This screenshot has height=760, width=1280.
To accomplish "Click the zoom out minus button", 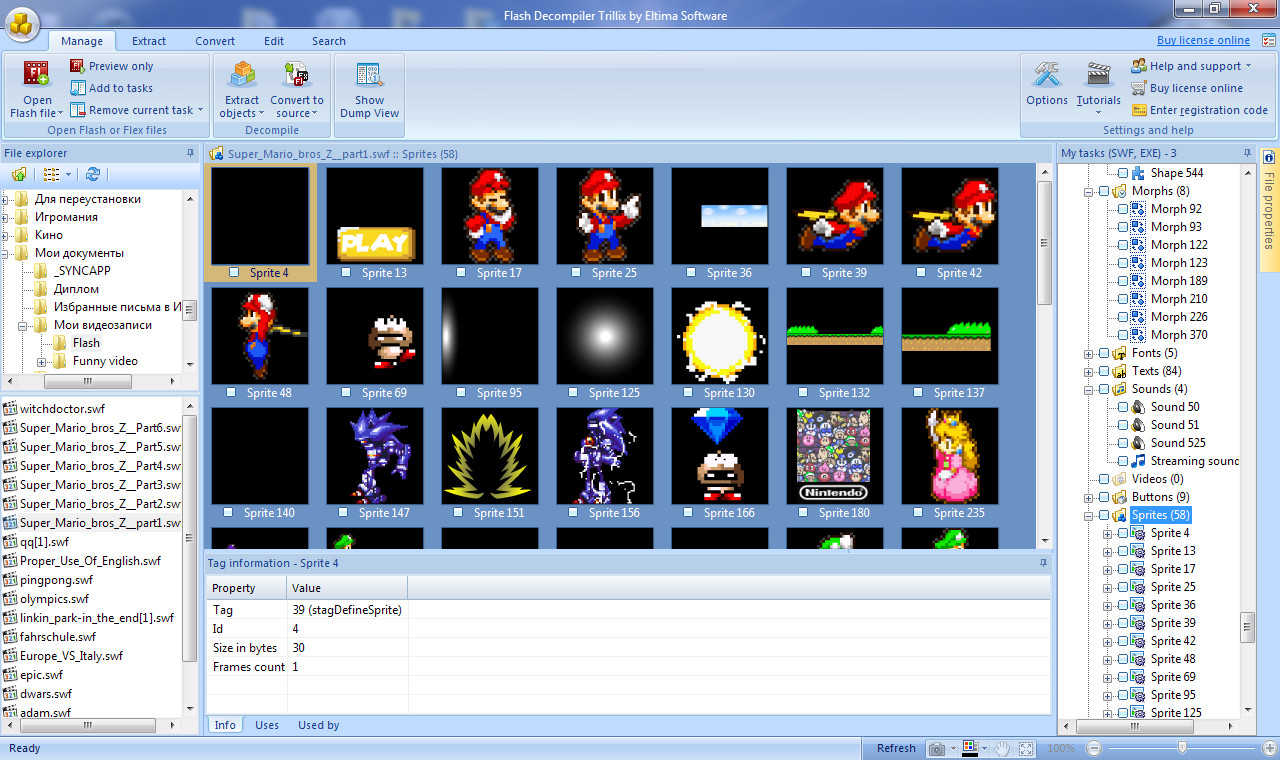I will [1093, 748].
